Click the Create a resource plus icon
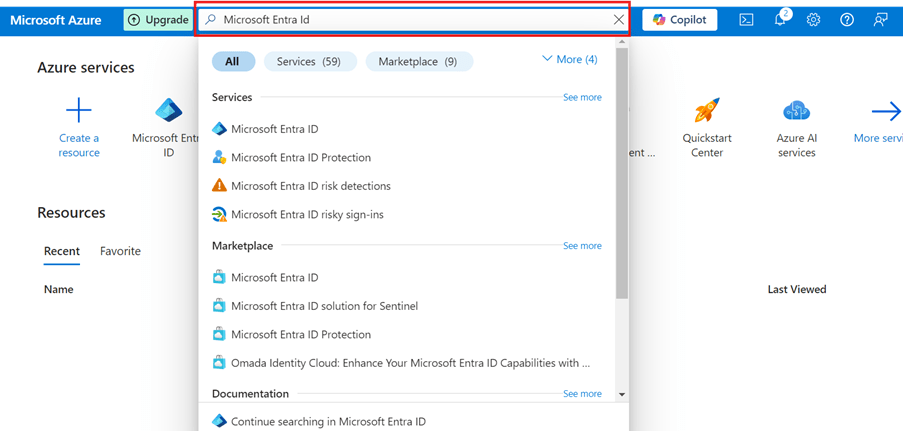 coord(79,111)
